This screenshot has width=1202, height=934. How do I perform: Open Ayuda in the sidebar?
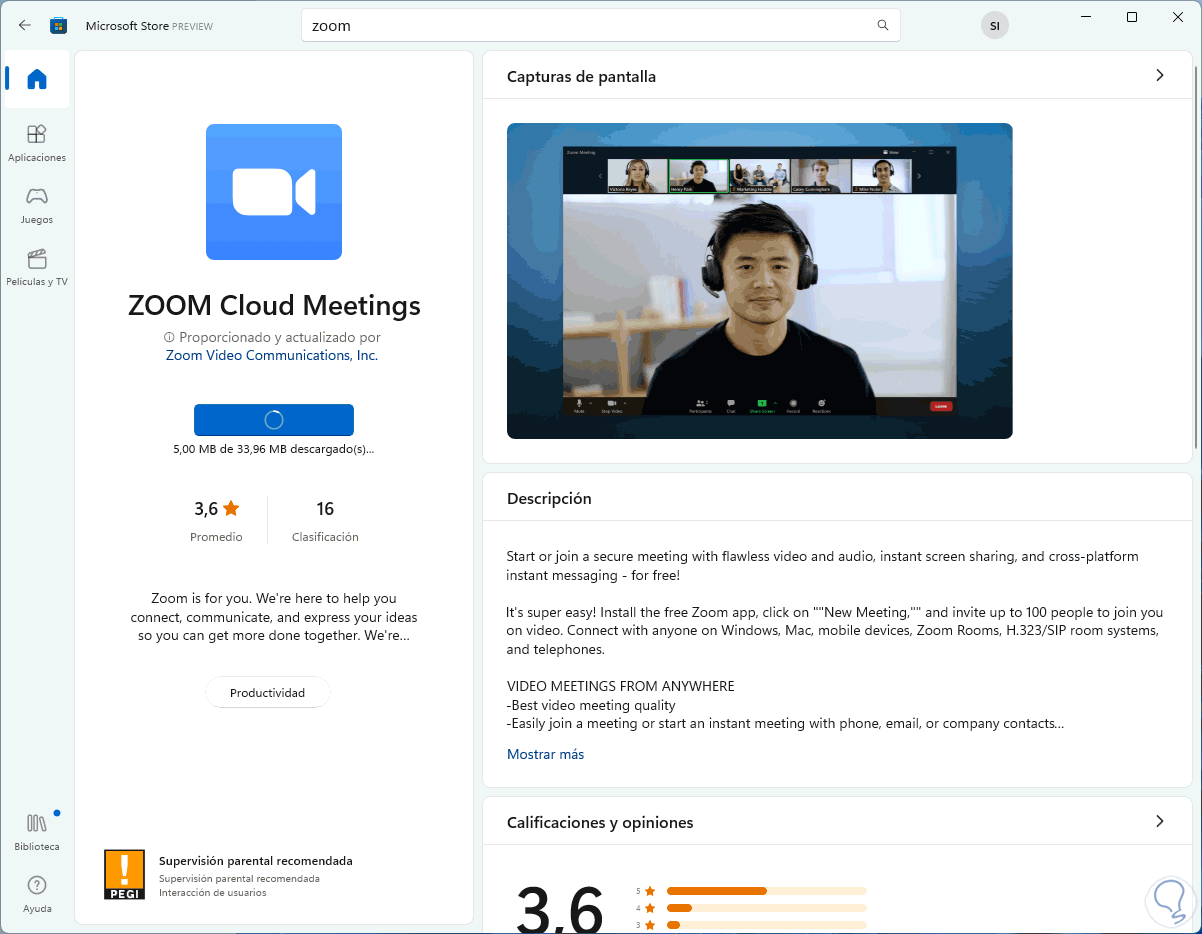click(x=37, y=894)
